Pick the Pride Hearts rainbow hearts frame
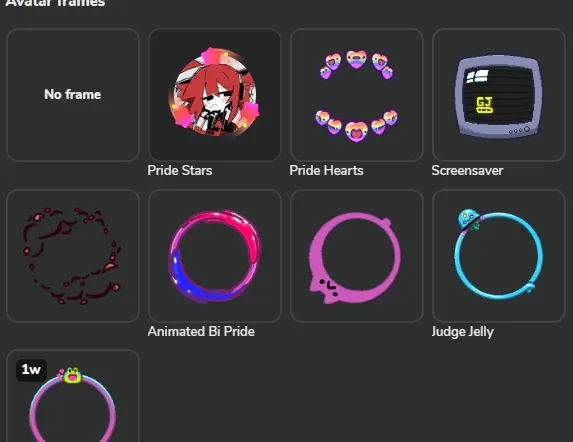The image size is (573, 442). 357,95
